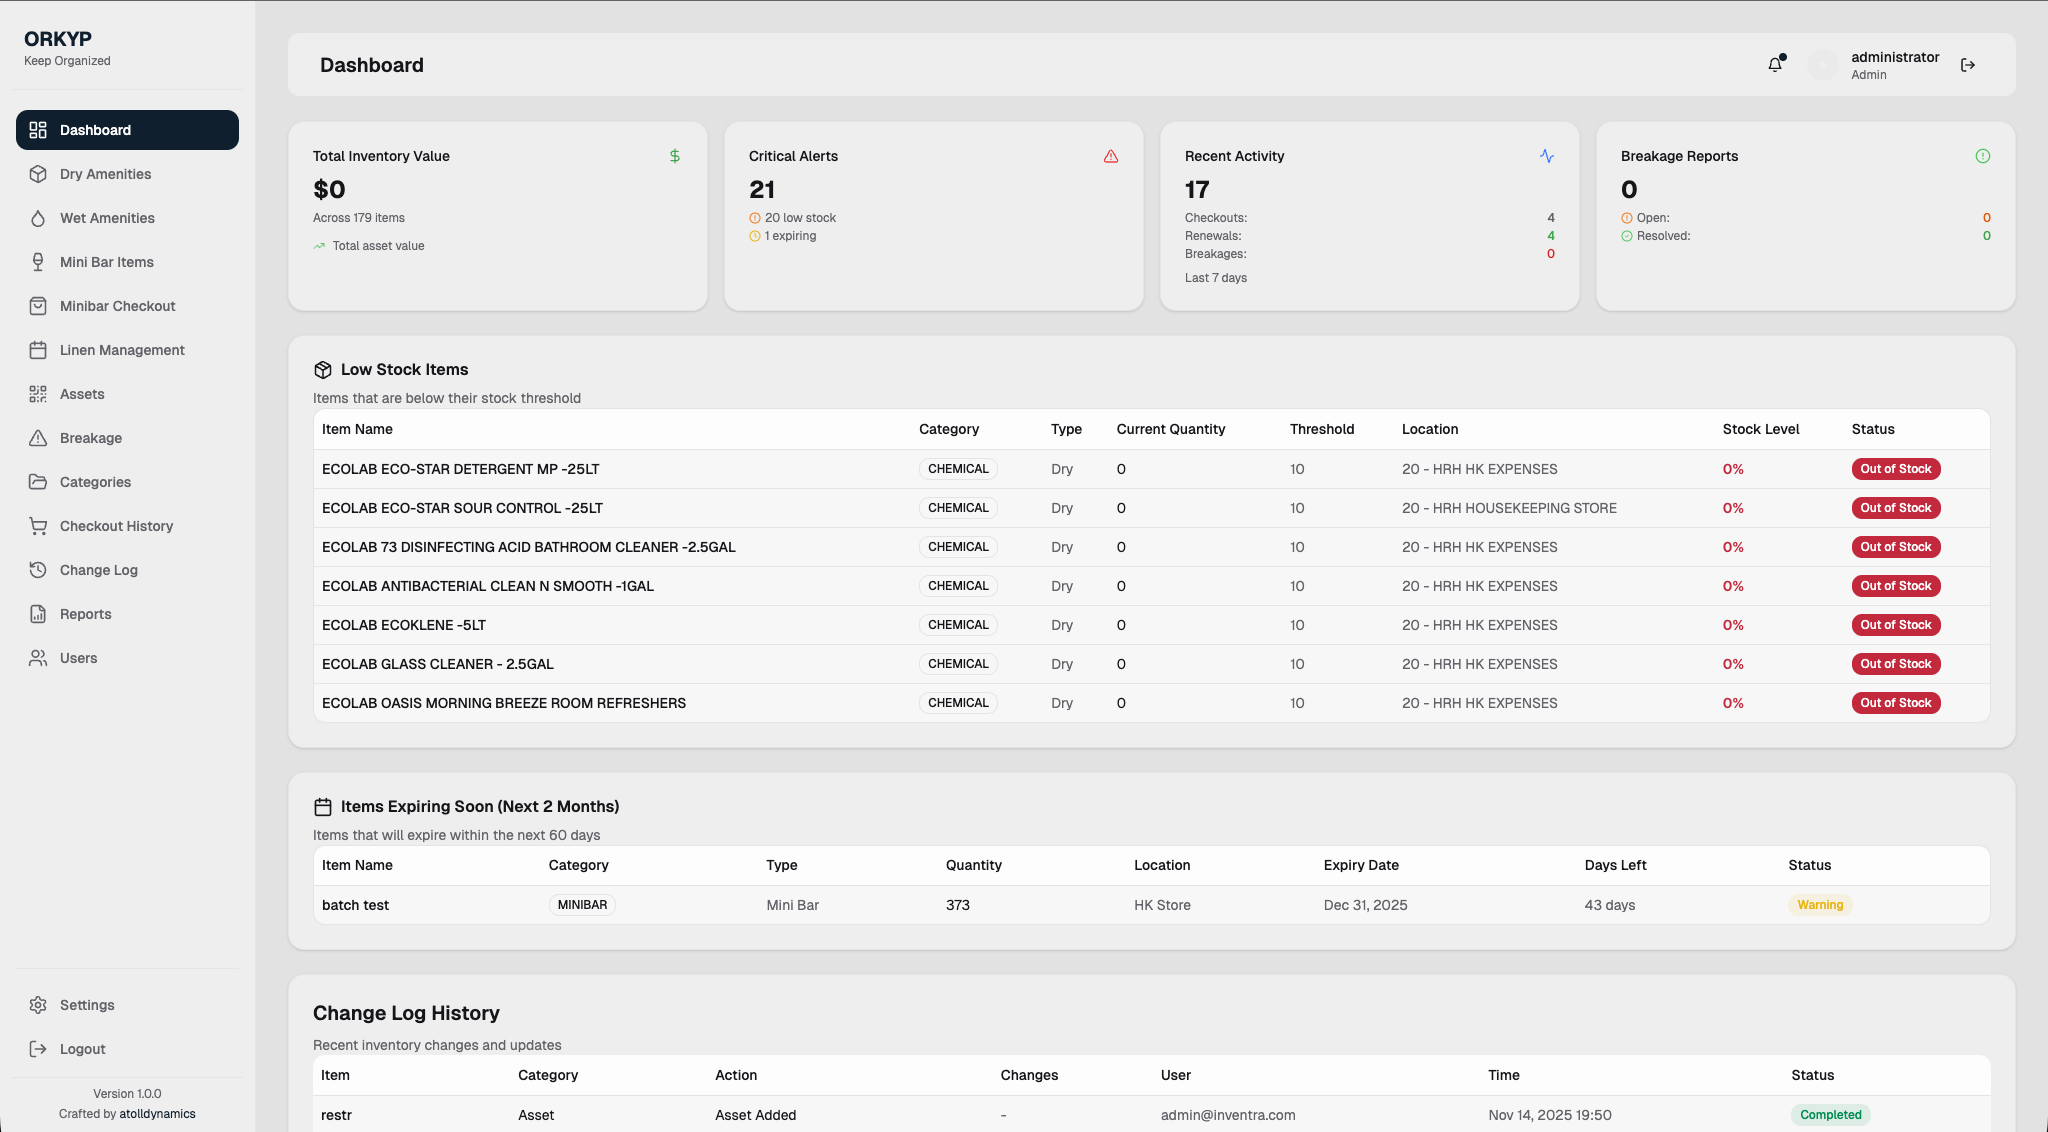The height and width of the screenshot is (1132, 2048).
Task: Click the administrator profile avatar
Action: tap(1822, 64)
